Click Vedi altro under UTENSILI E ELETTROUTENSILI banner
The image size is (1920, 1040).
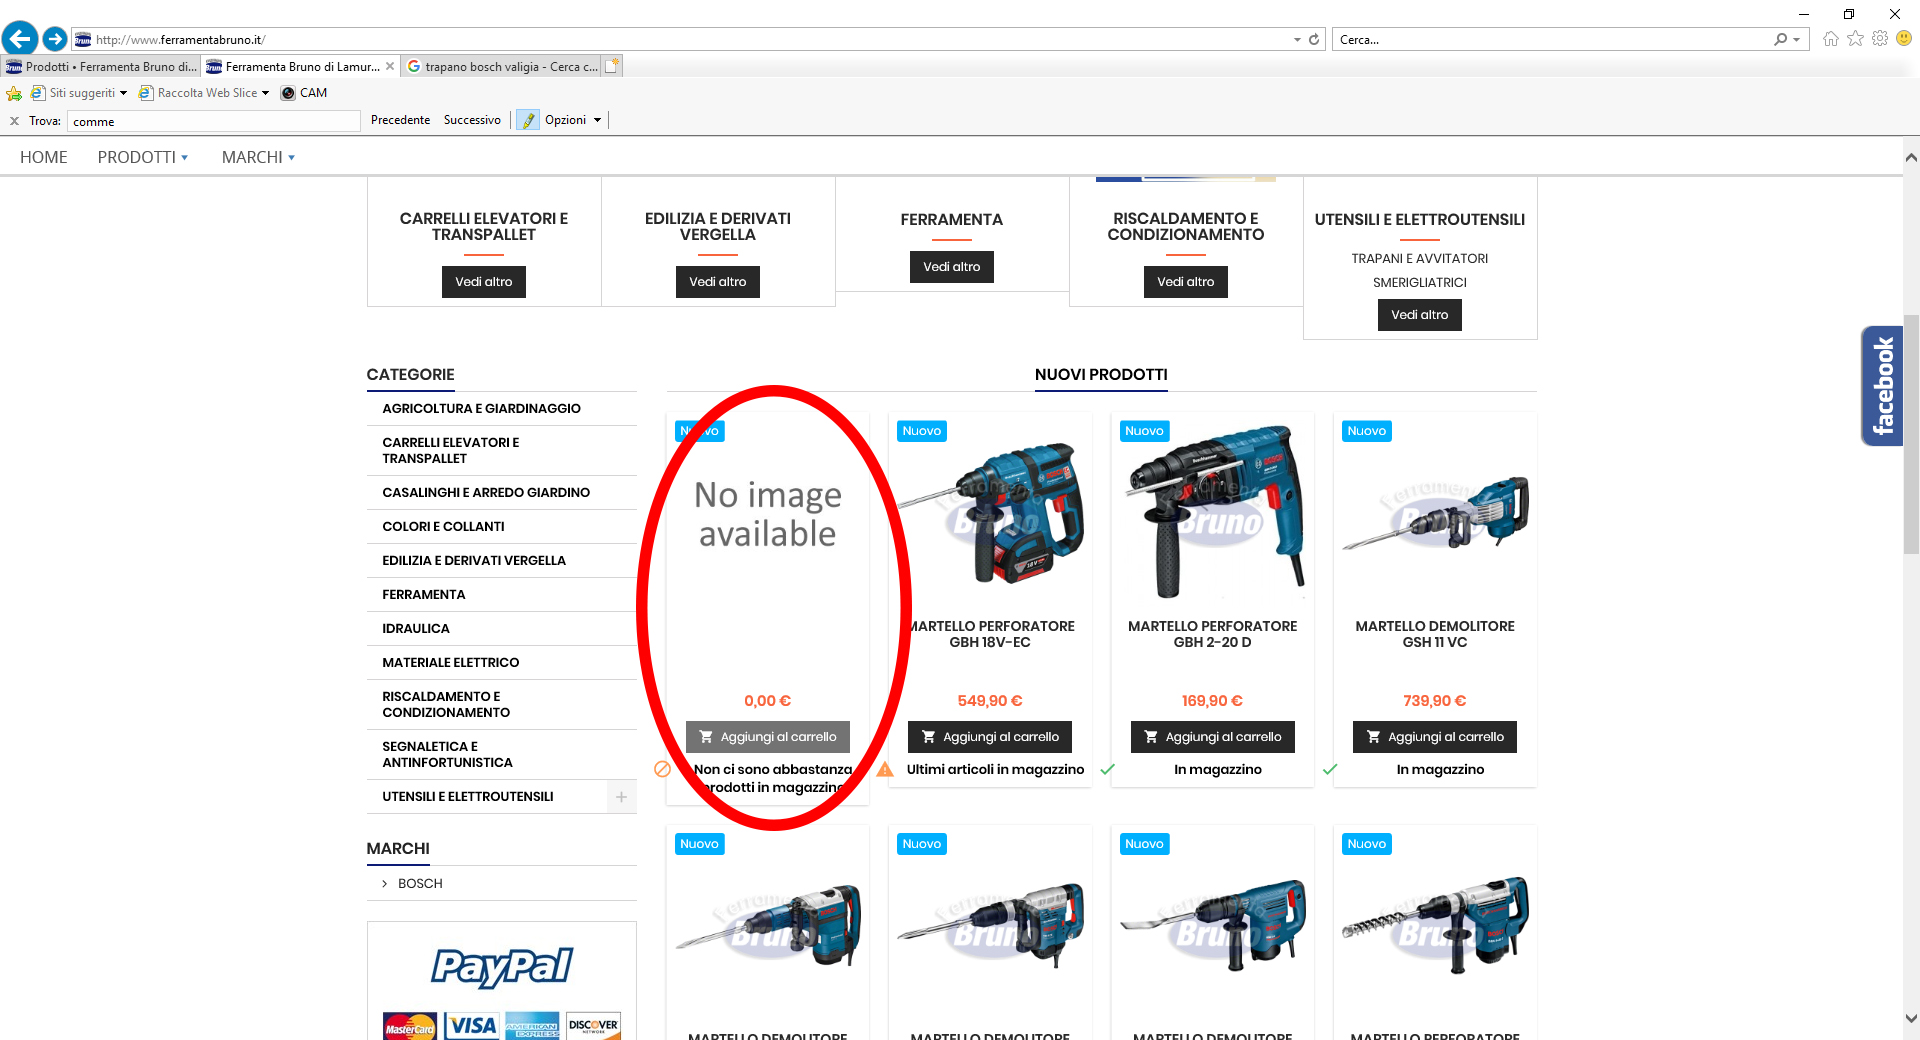(1420, 315)
